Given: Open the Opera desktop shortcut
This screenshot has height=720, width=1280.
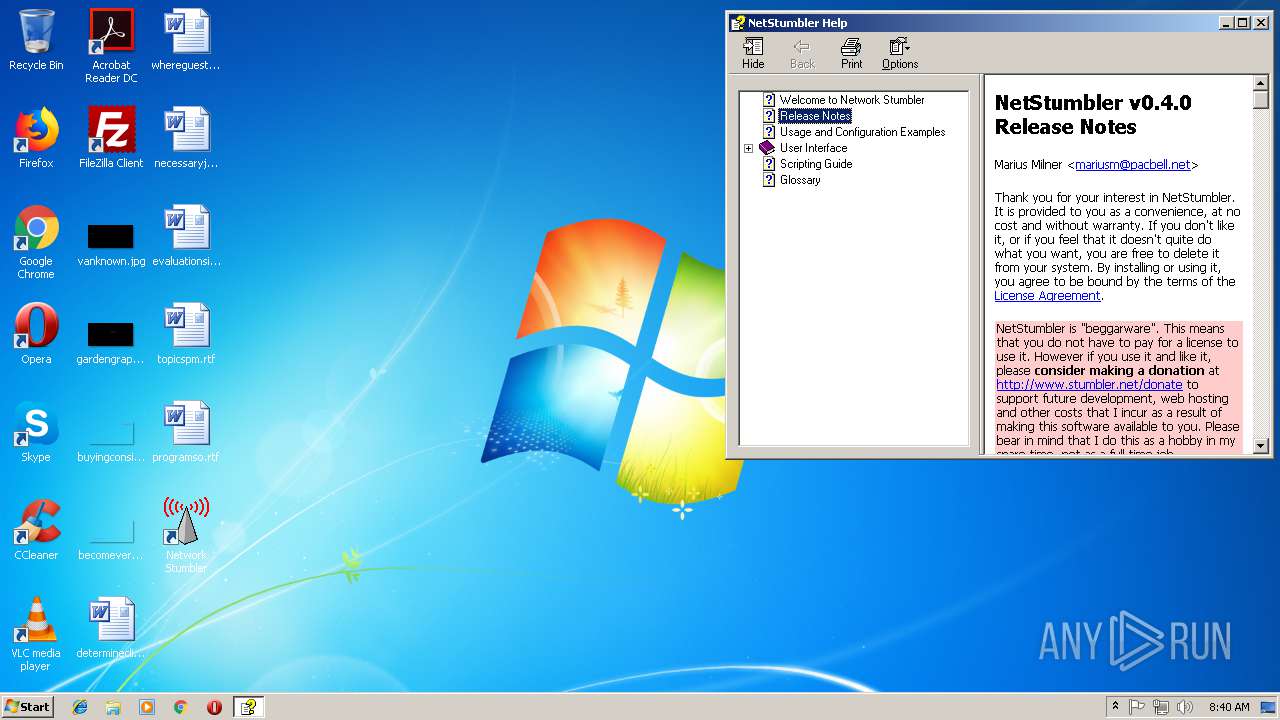Looking at the screenshot, I should pos(36,334).
